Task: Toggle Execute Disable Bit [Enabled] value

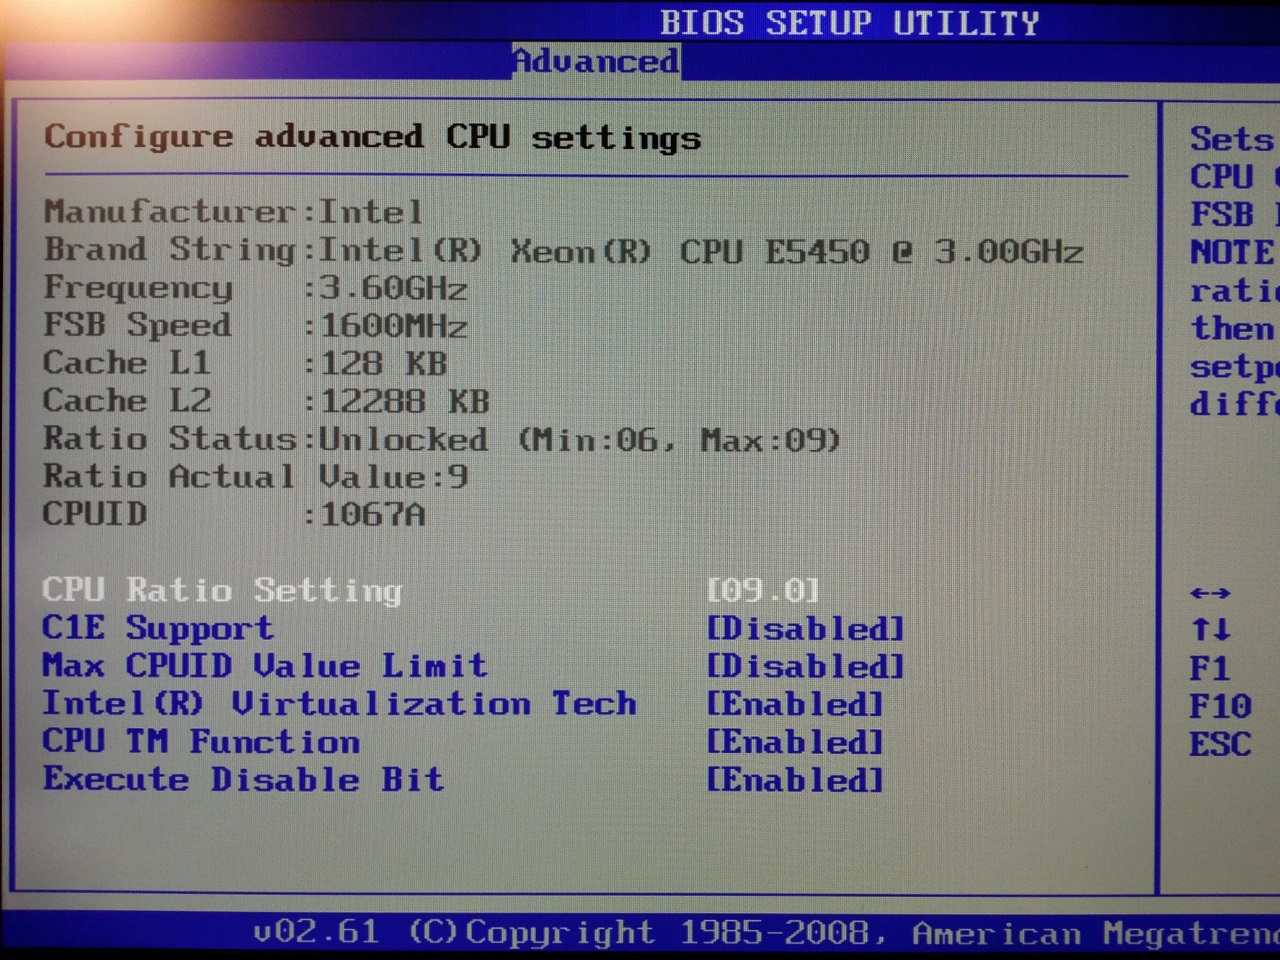Action: pos(795,780)
